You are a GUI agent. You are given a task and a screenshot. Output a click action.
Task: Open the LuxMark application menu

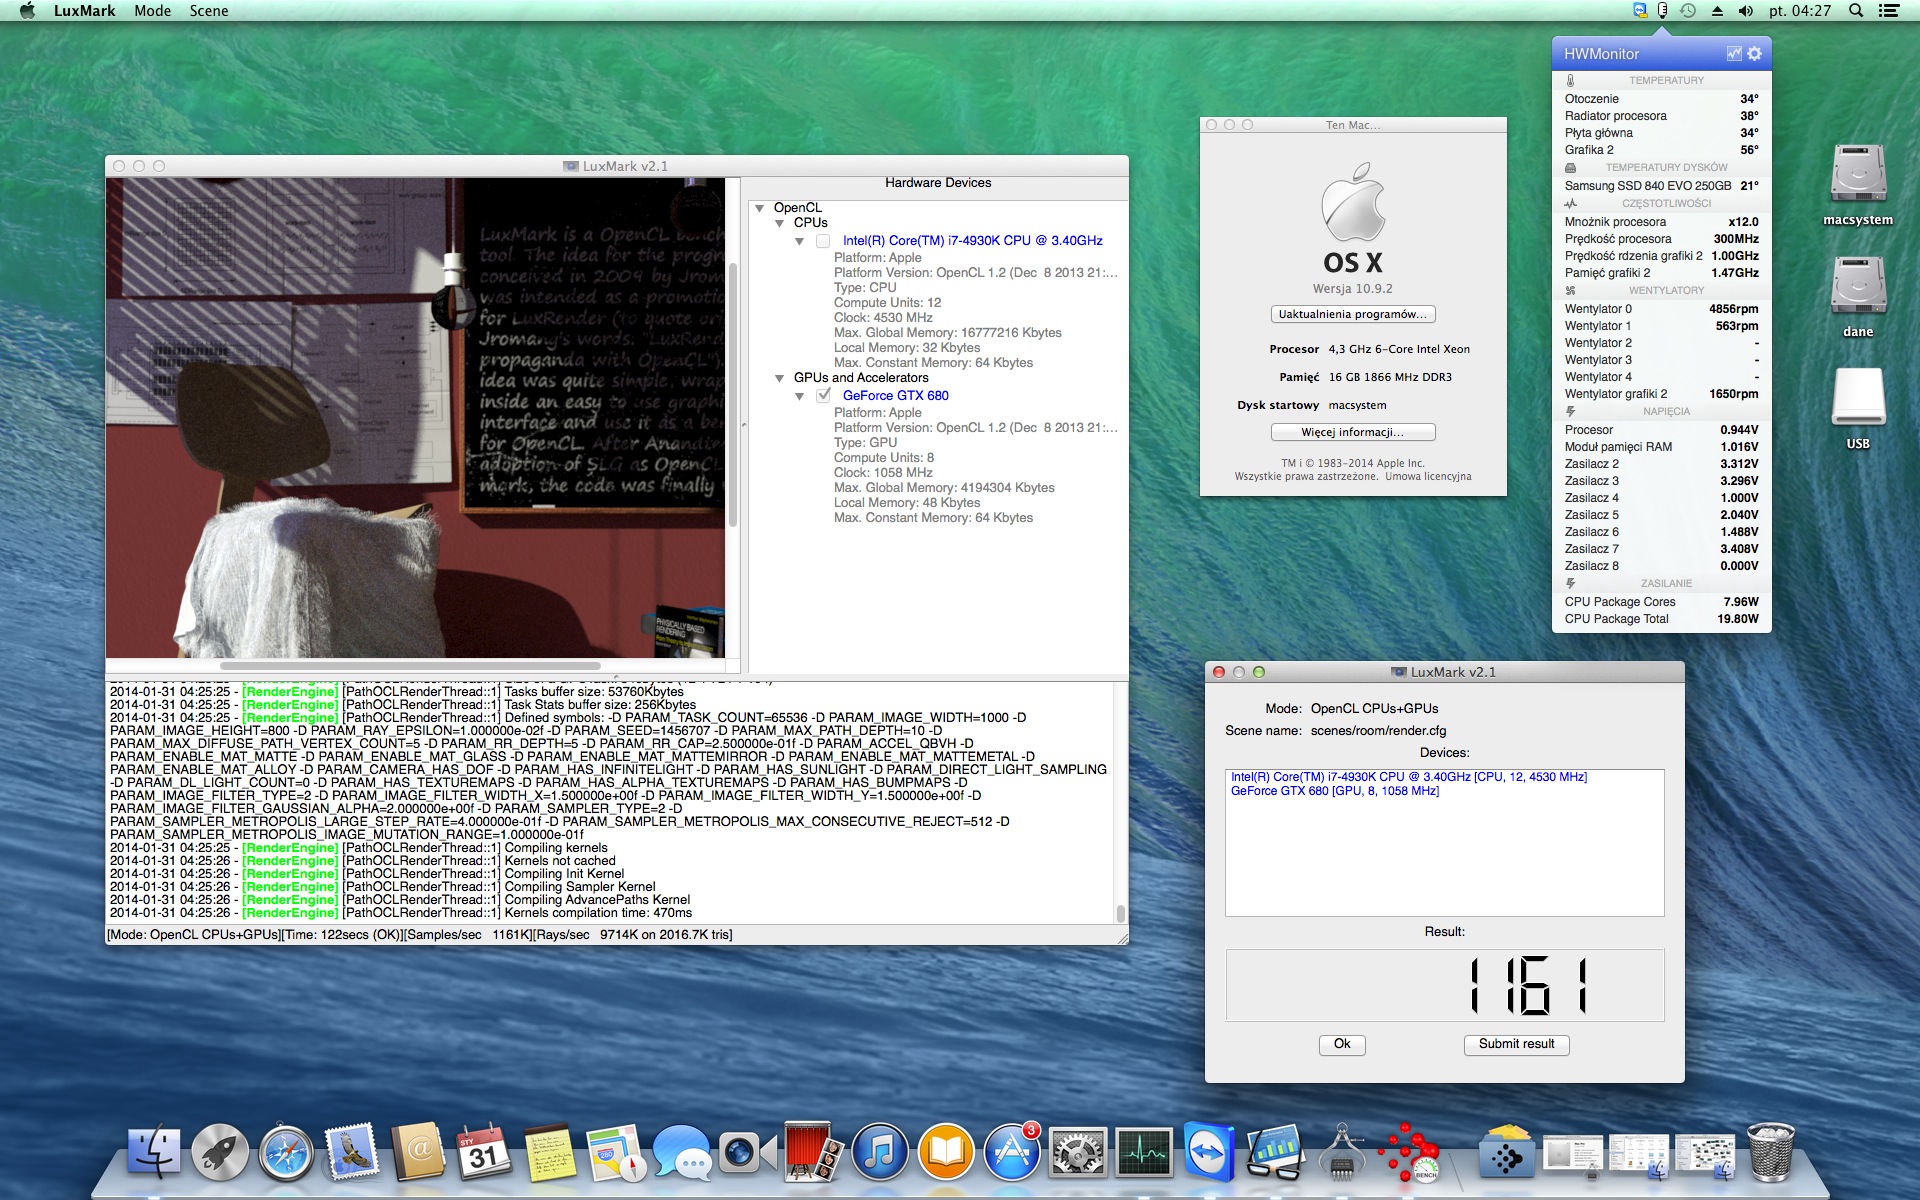pyautogui.click(x=84, y=11)
